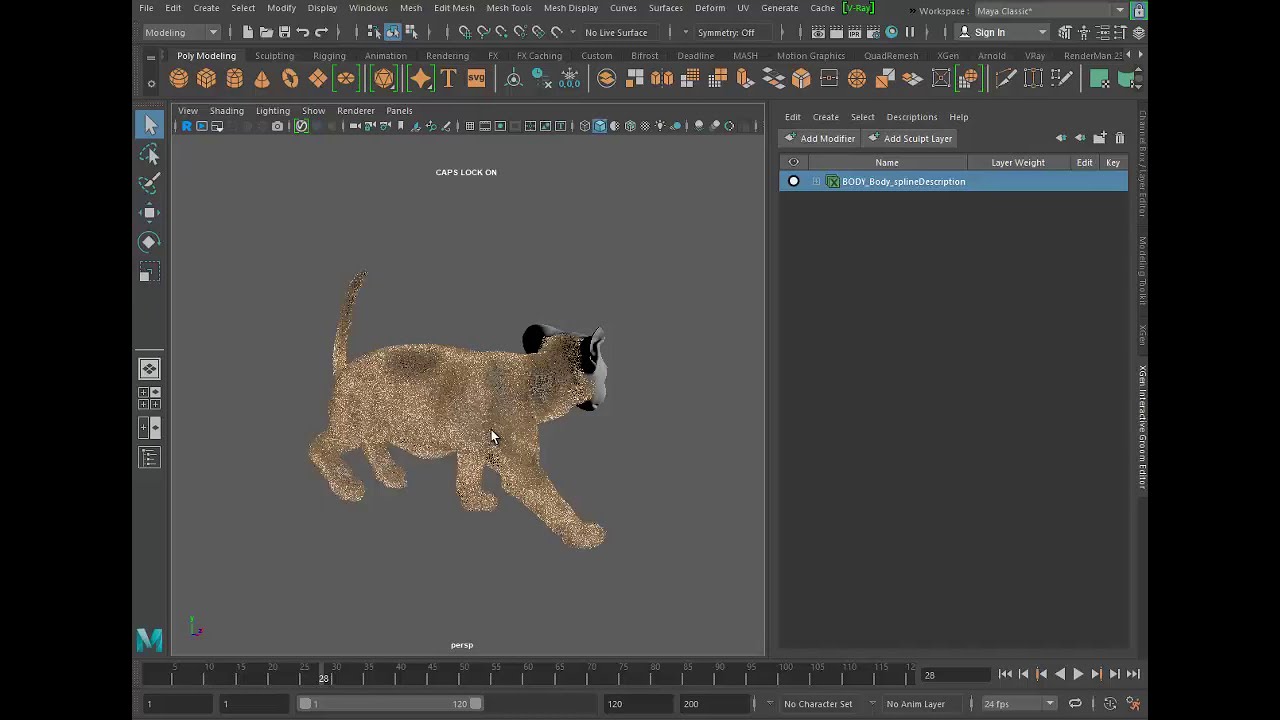
Task: Toggle the viewport grid display icon
Action: click(470, 126)
